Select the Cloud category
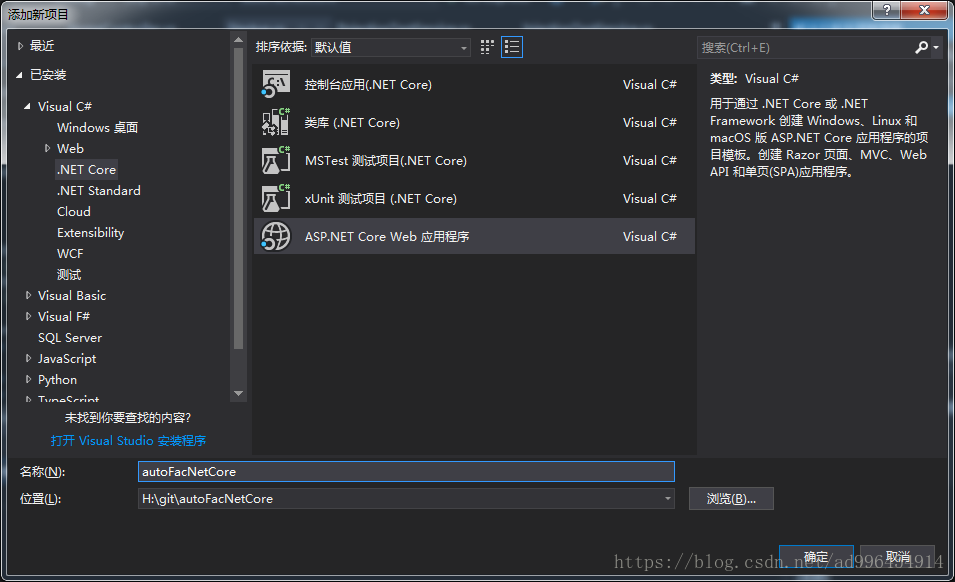This screenshot has height=582, width=955. 74,211
